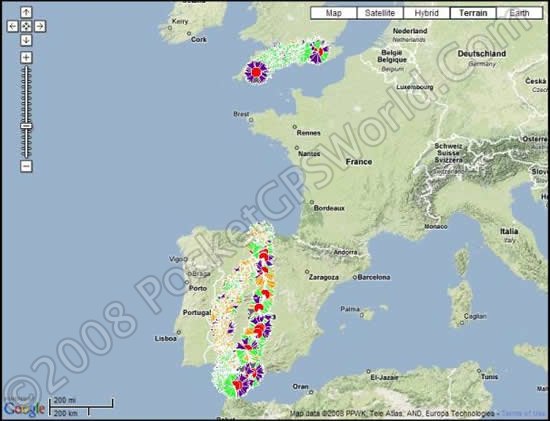Screen dimensions: 550x421
Task: Click the Cork city marker
Action: point(189,34)
